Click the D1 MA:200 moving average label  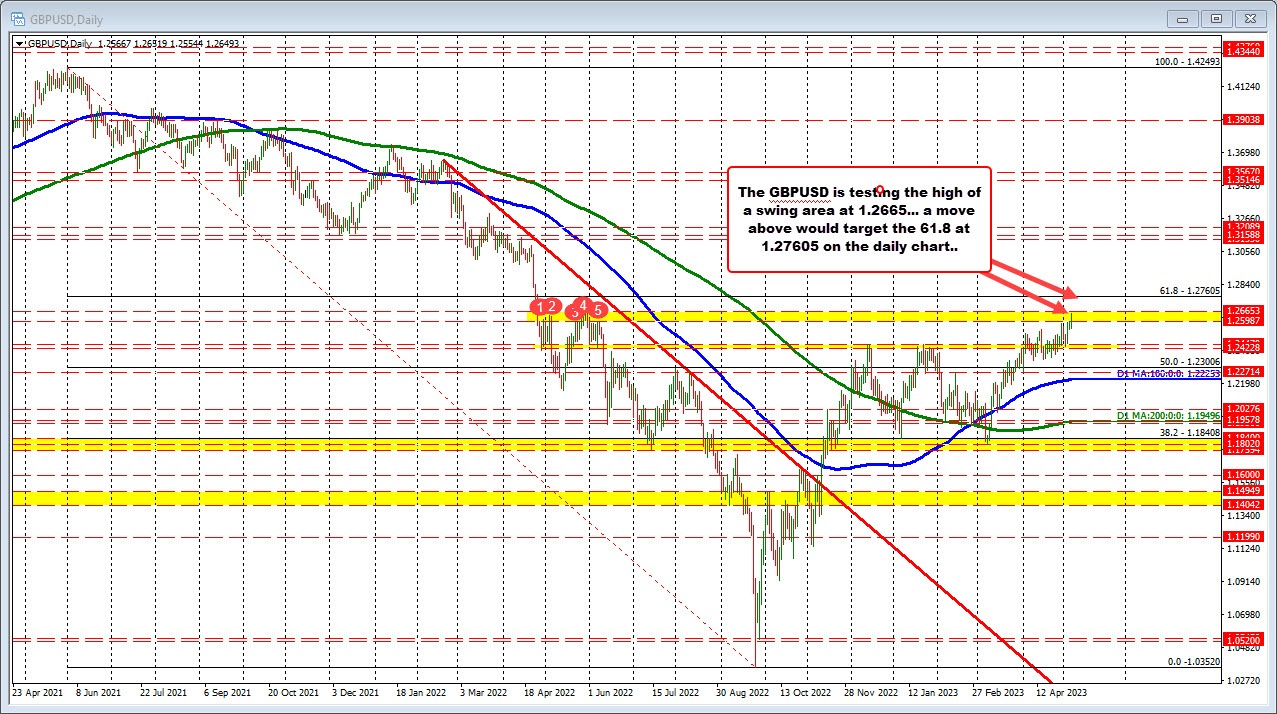click(1169, 414)
